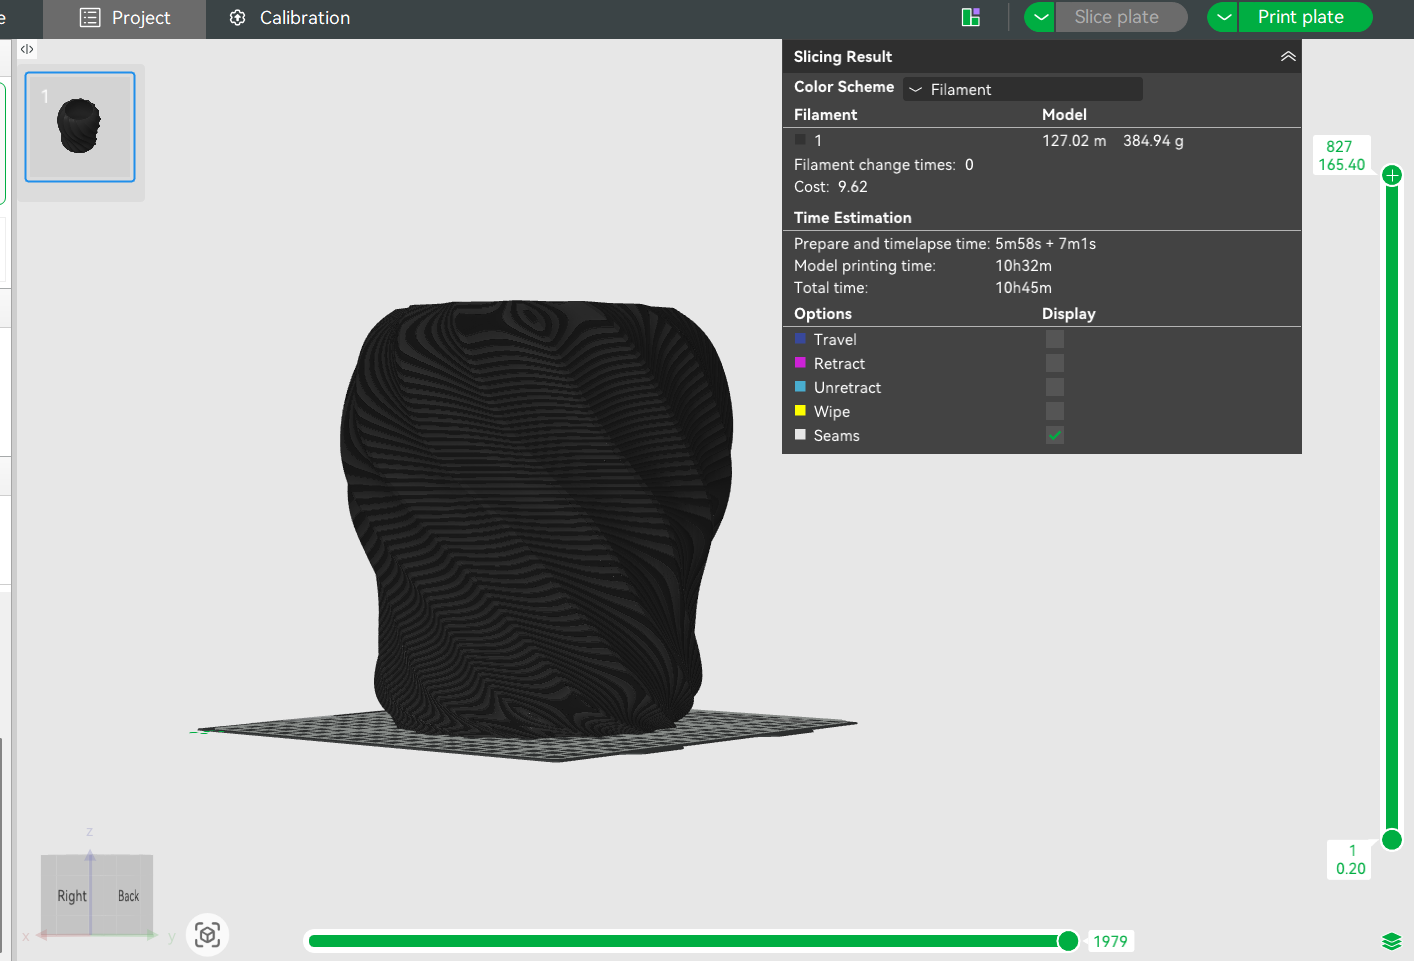Image resolution: width=1414 pixels, height=961 pixels.
Task: Click the green and purple layout icon
Action: [x=970, y=17]
